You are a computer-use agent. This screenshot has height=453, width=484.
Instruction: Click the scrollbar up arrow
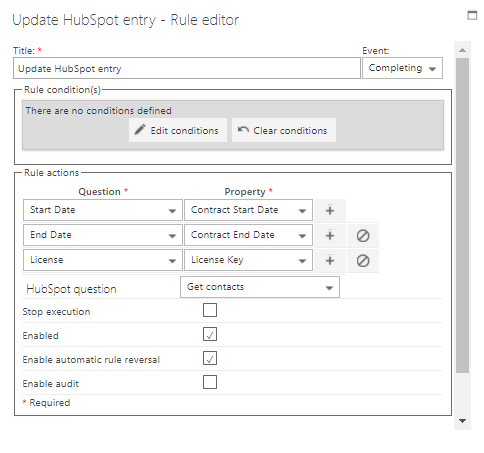pos(462,50)
